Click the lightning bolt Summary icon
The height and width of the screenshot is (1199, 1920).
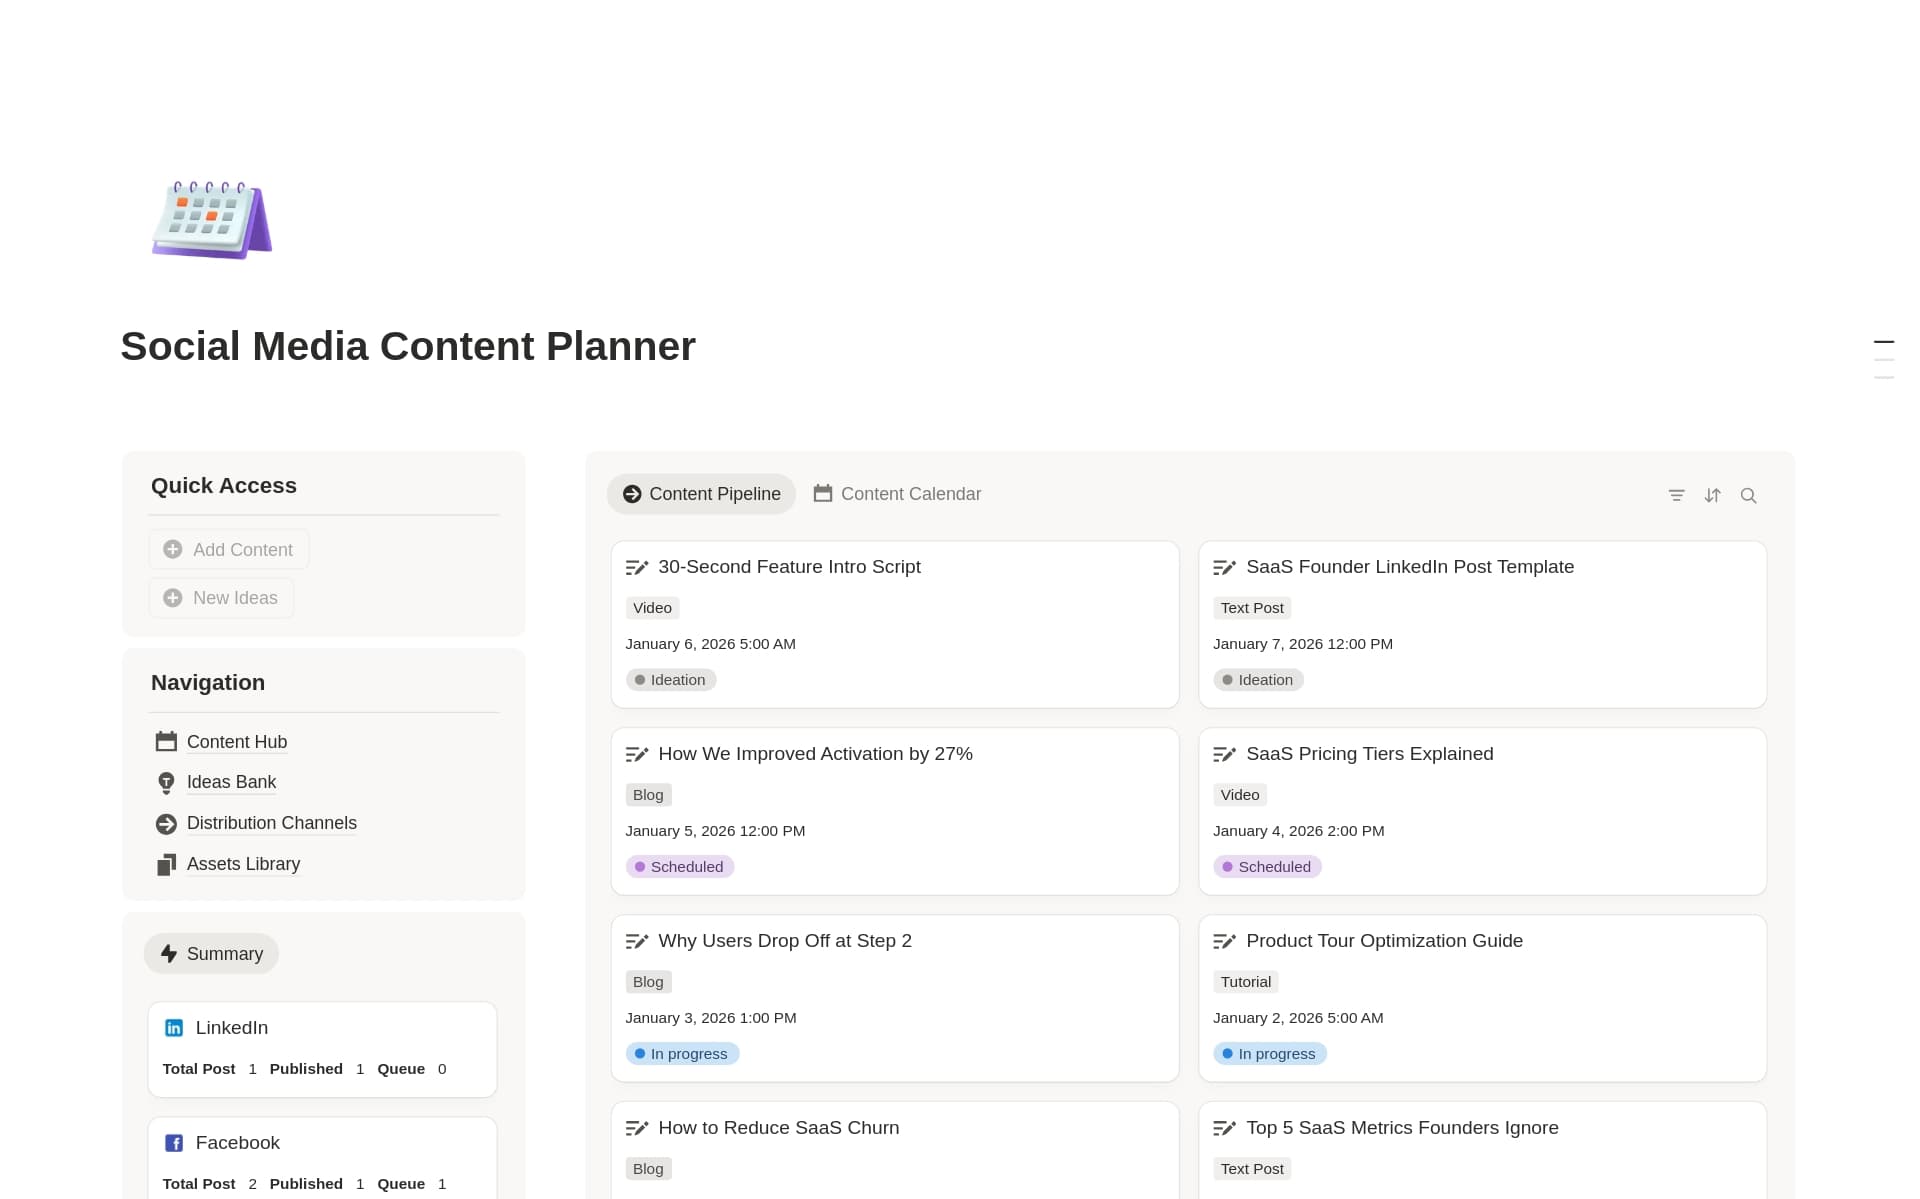tap(169, 954)
